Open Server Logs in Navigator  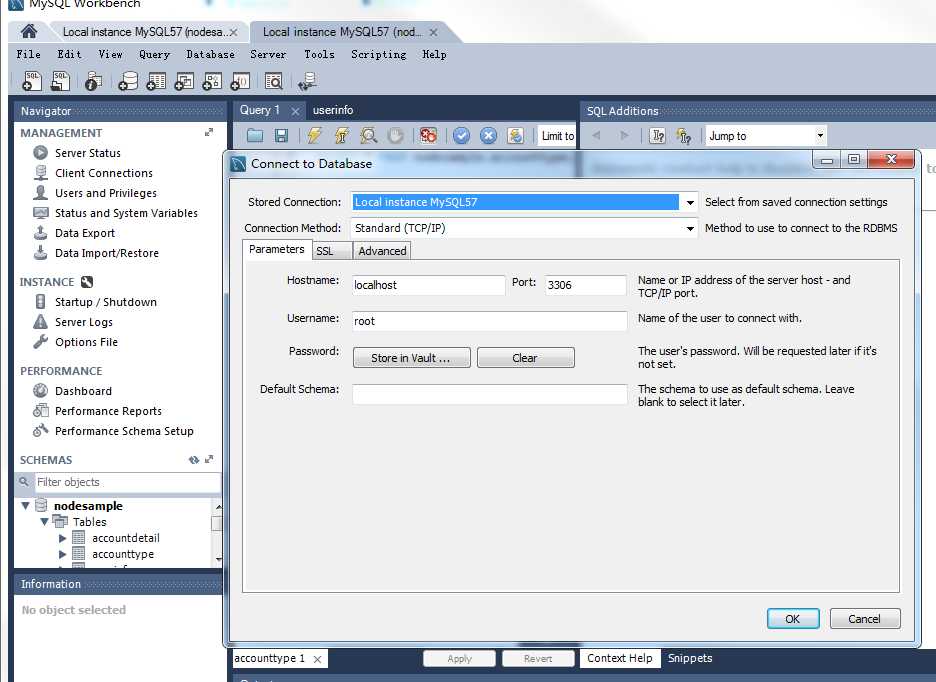[84, 322]
